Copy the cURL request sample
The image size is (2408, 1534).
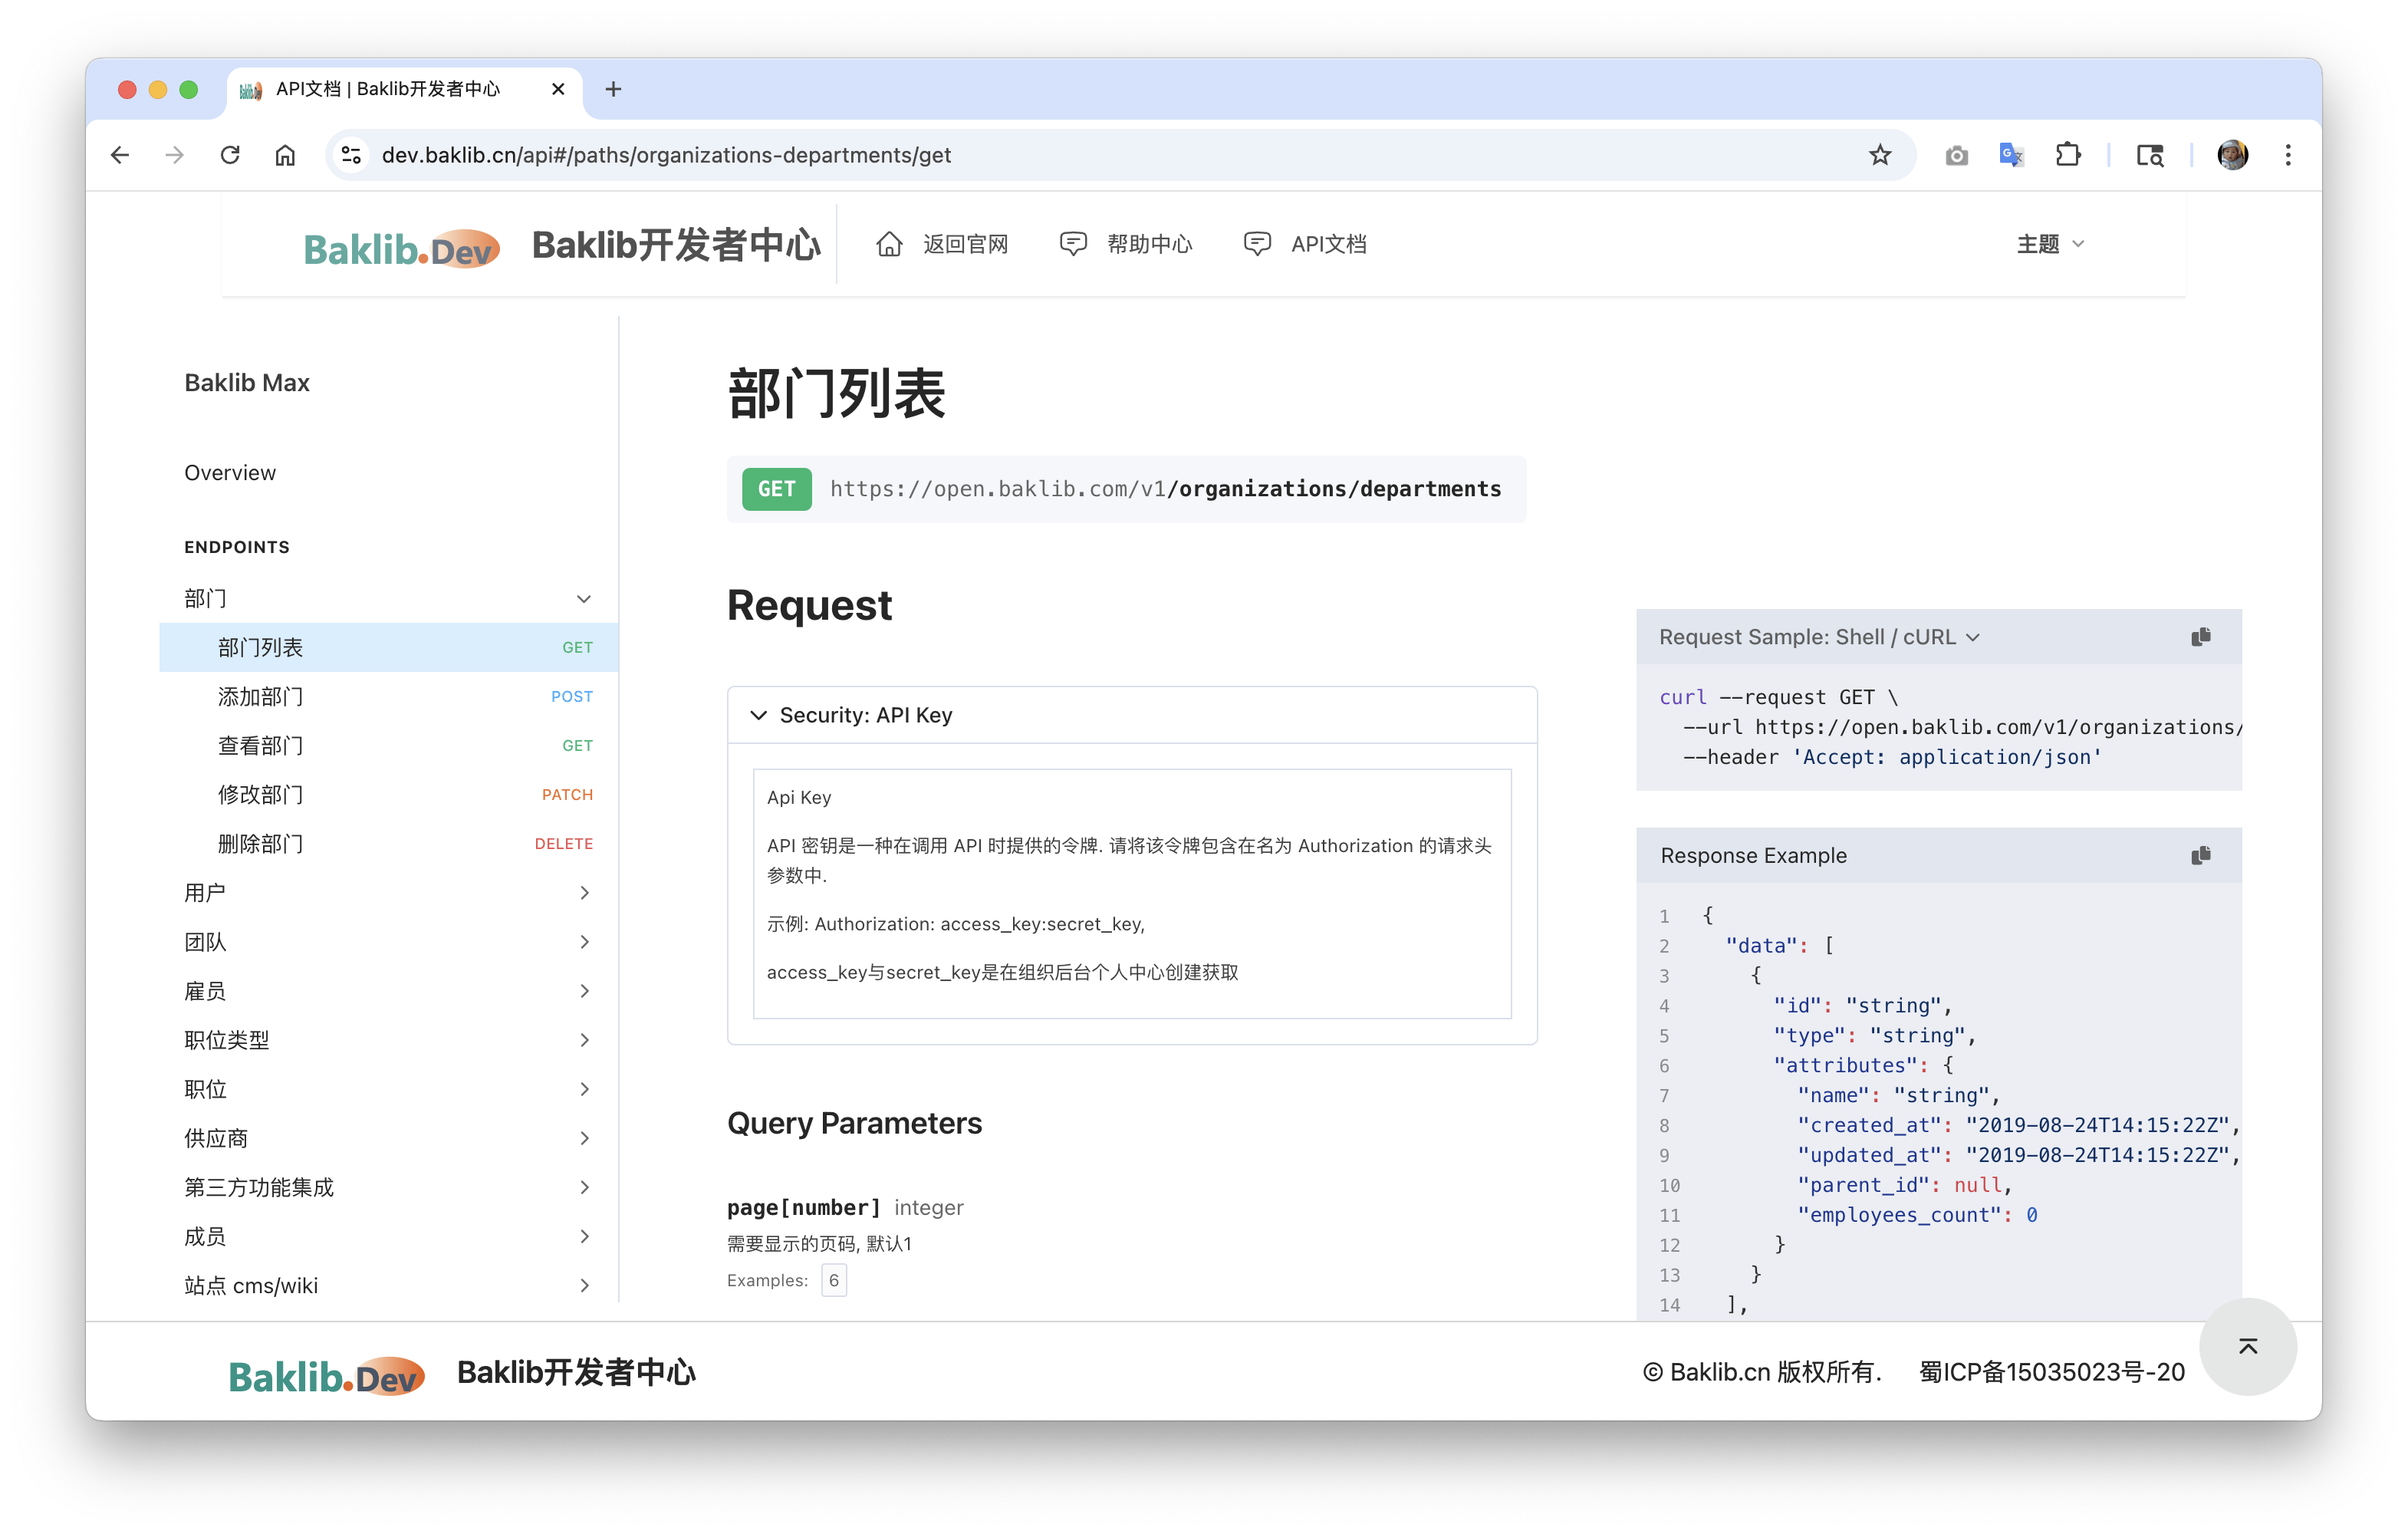(2201, 637)
